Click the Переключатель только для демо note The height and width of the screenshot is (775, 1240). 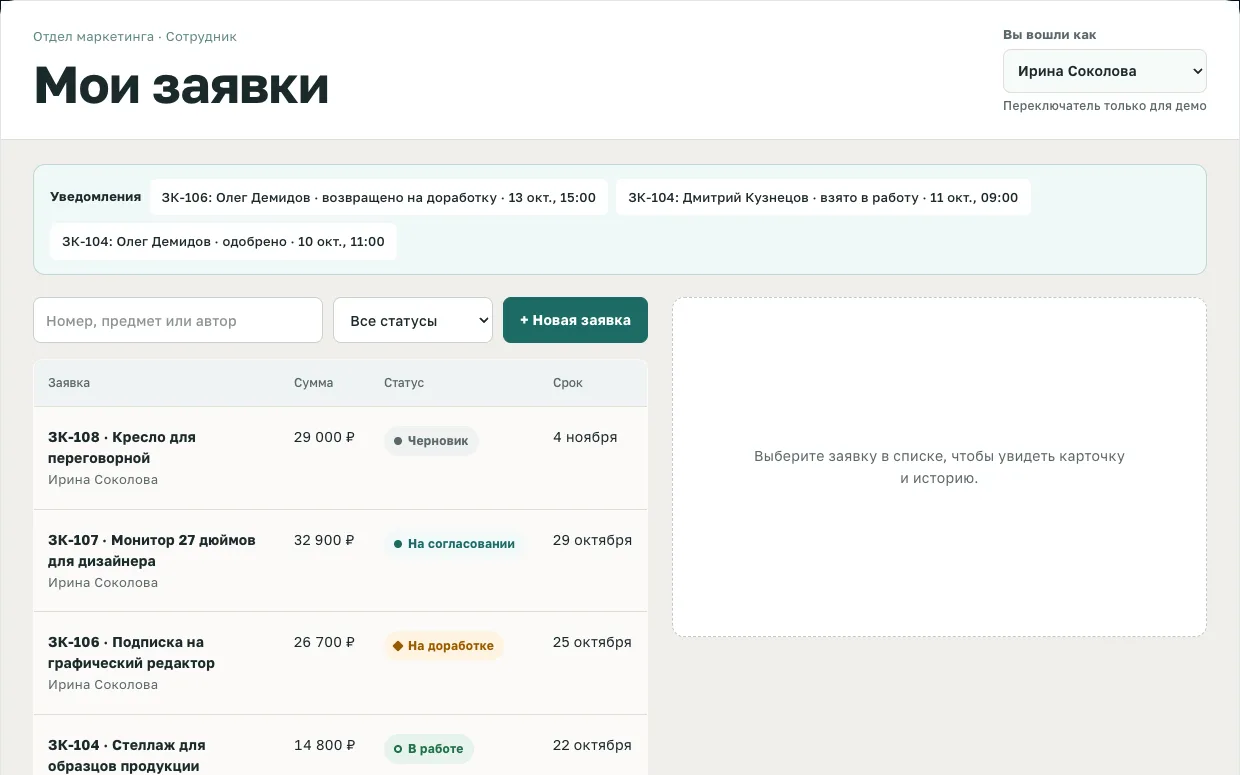(x=1105, y=106)
